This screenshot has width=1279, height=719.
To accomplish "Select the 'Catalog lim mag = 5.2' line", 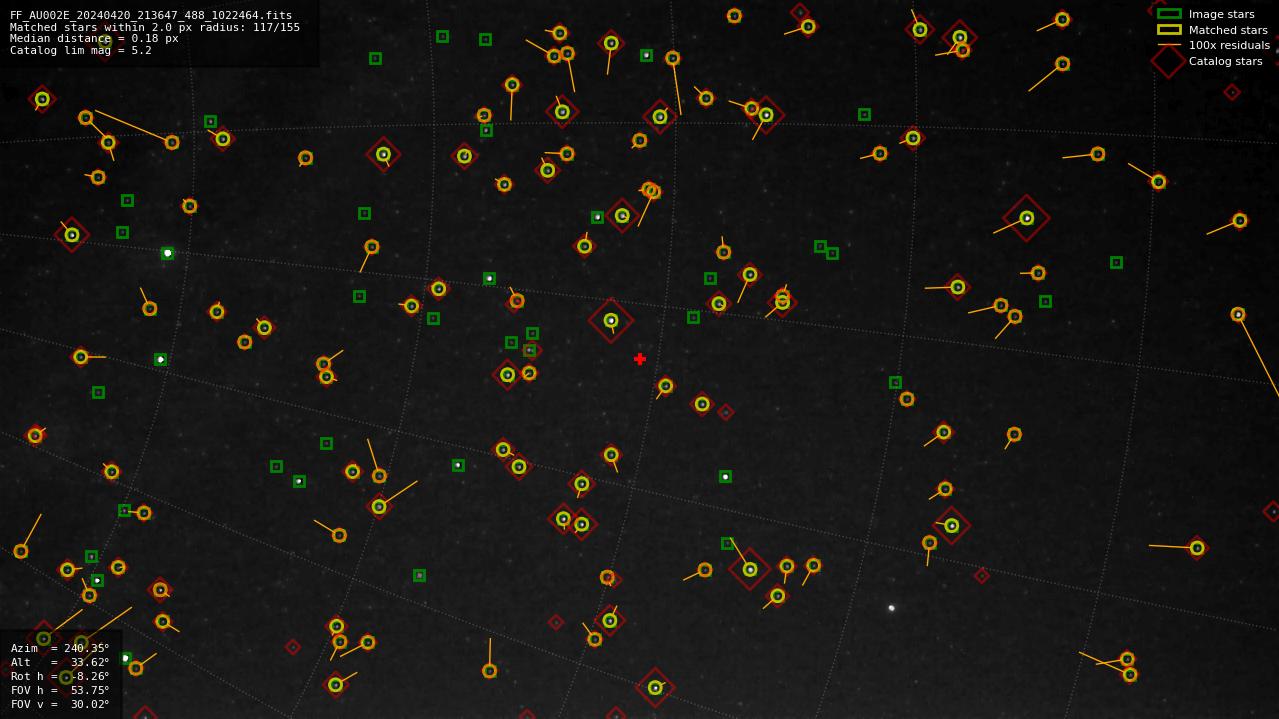I will [x=81, y=50].
